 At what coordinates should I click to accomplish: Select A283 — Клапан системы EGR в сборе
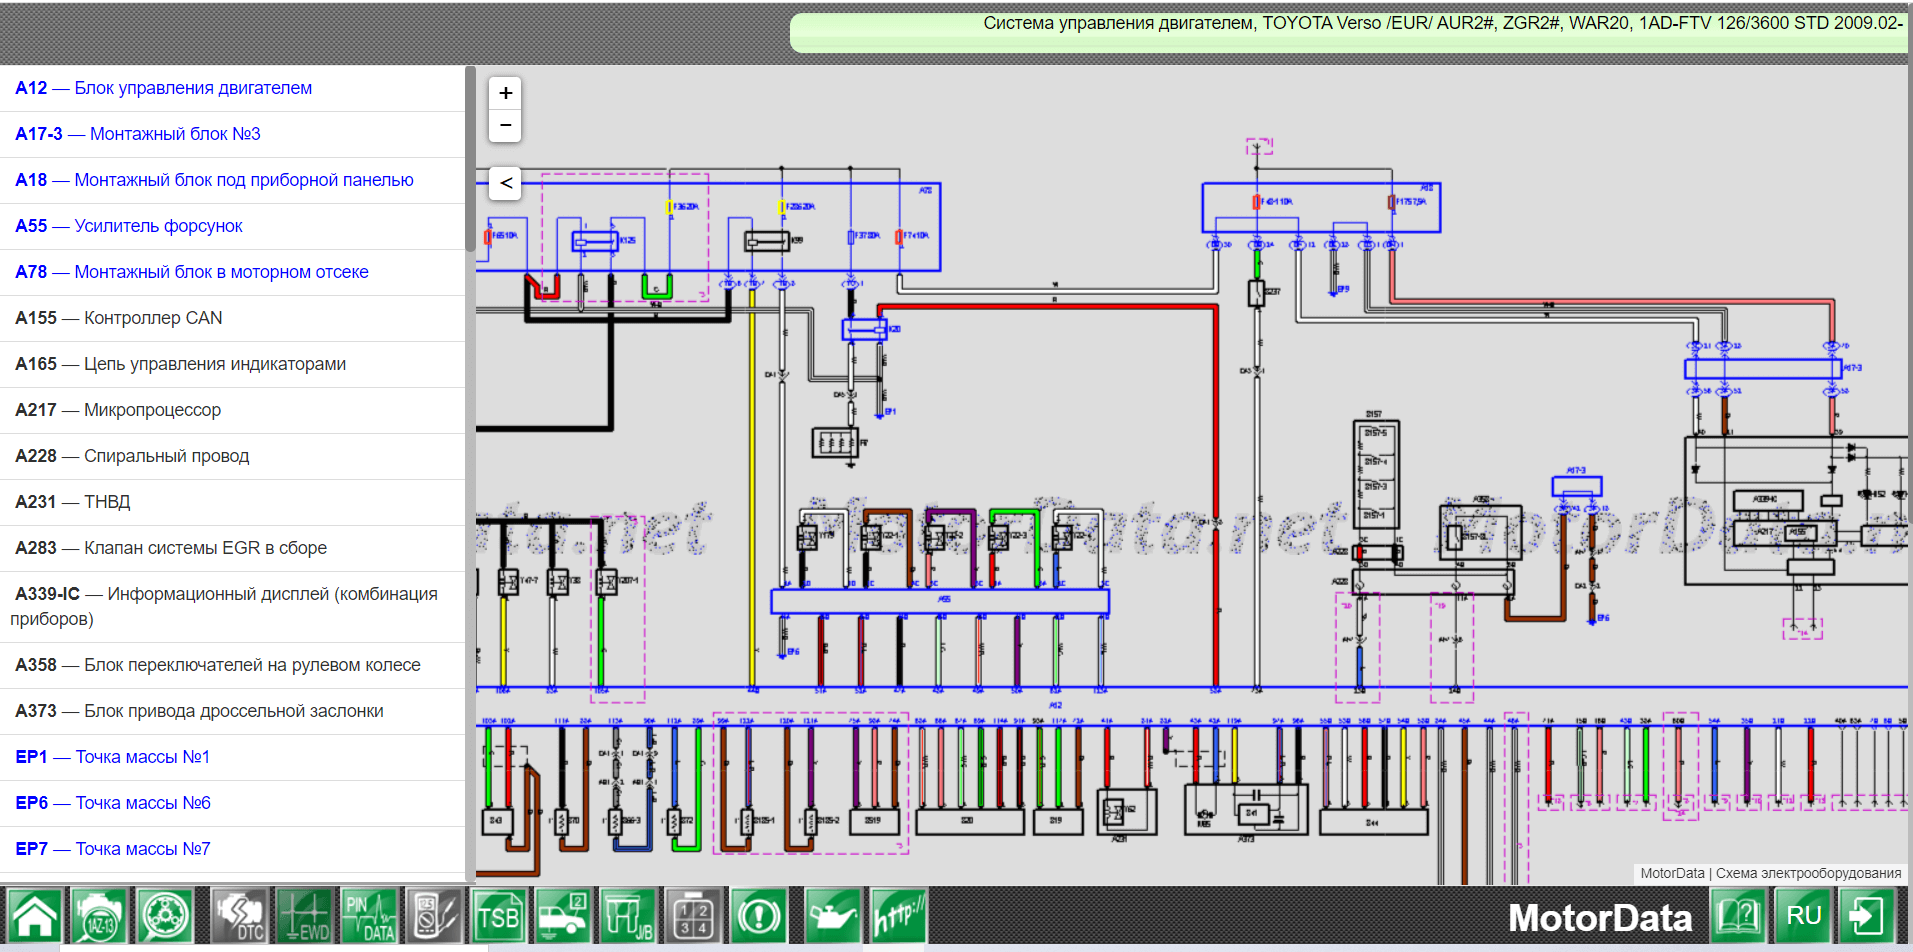point(232,548)
